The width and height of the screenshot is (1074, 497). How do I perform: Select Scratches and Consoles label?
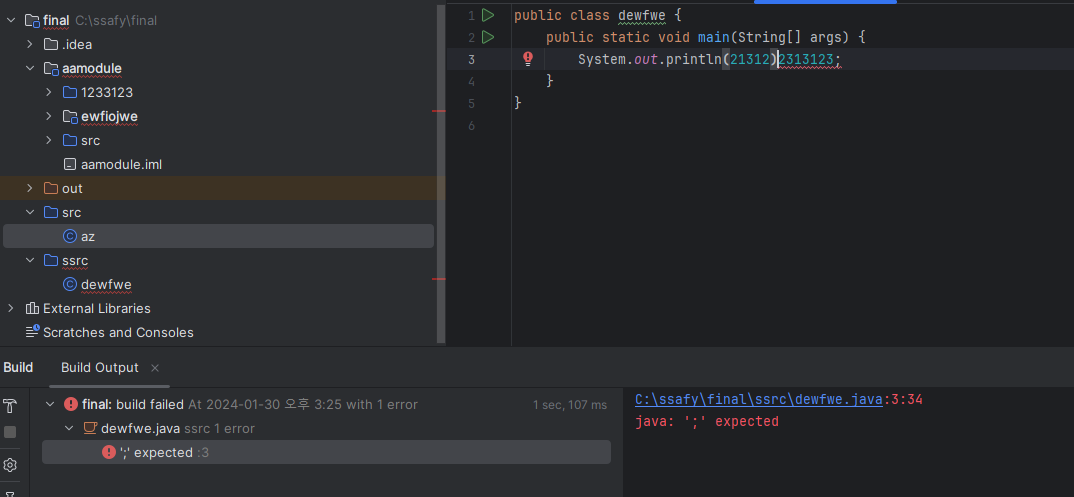tap(118, 332)
